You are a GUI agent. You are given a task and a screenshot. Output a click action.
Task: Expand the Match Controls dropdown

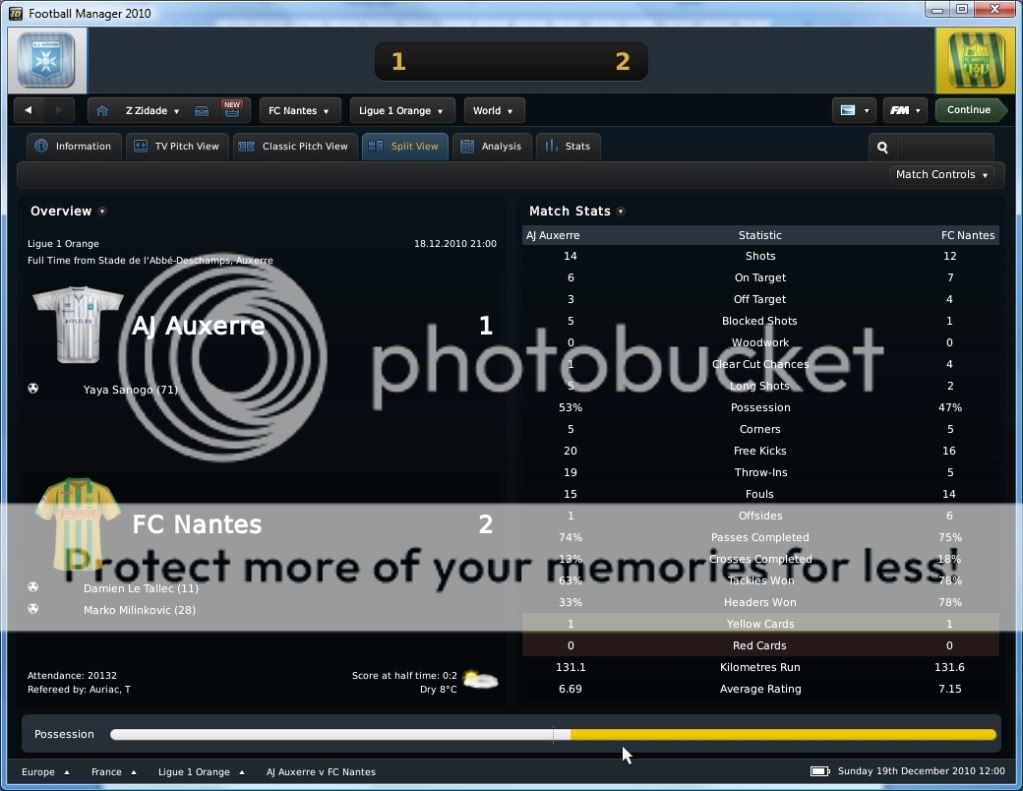pos(941,175)
